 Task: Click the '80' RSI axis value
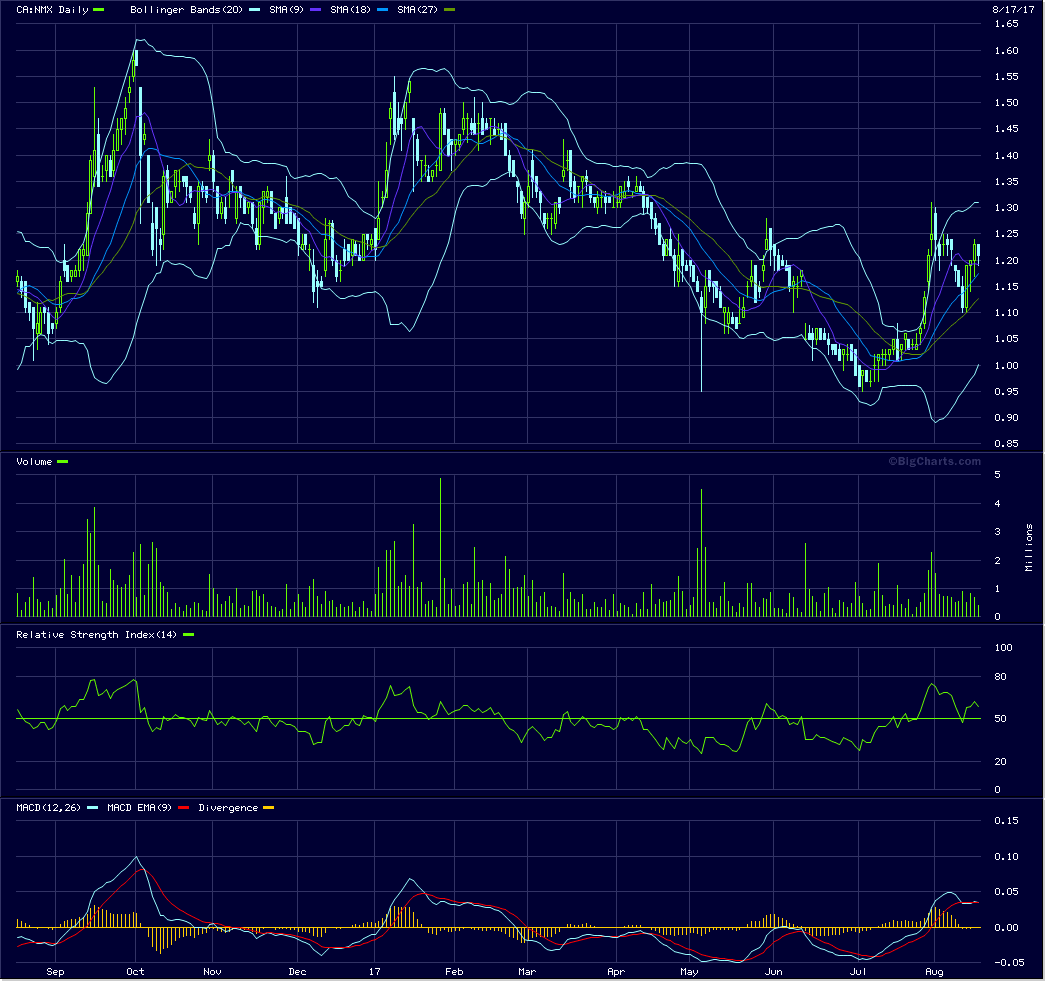coord(1000,677)
